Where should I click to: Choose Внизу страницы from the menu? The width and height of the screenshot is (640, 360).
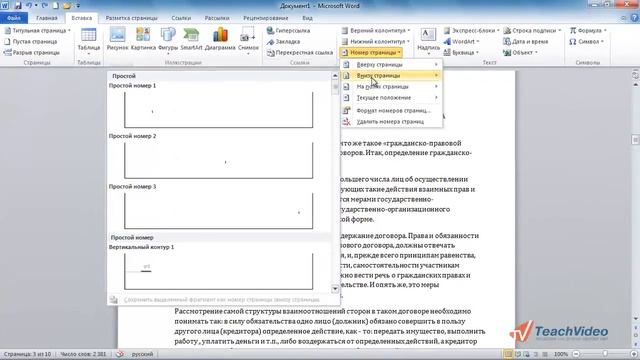[x=391, y=76]
